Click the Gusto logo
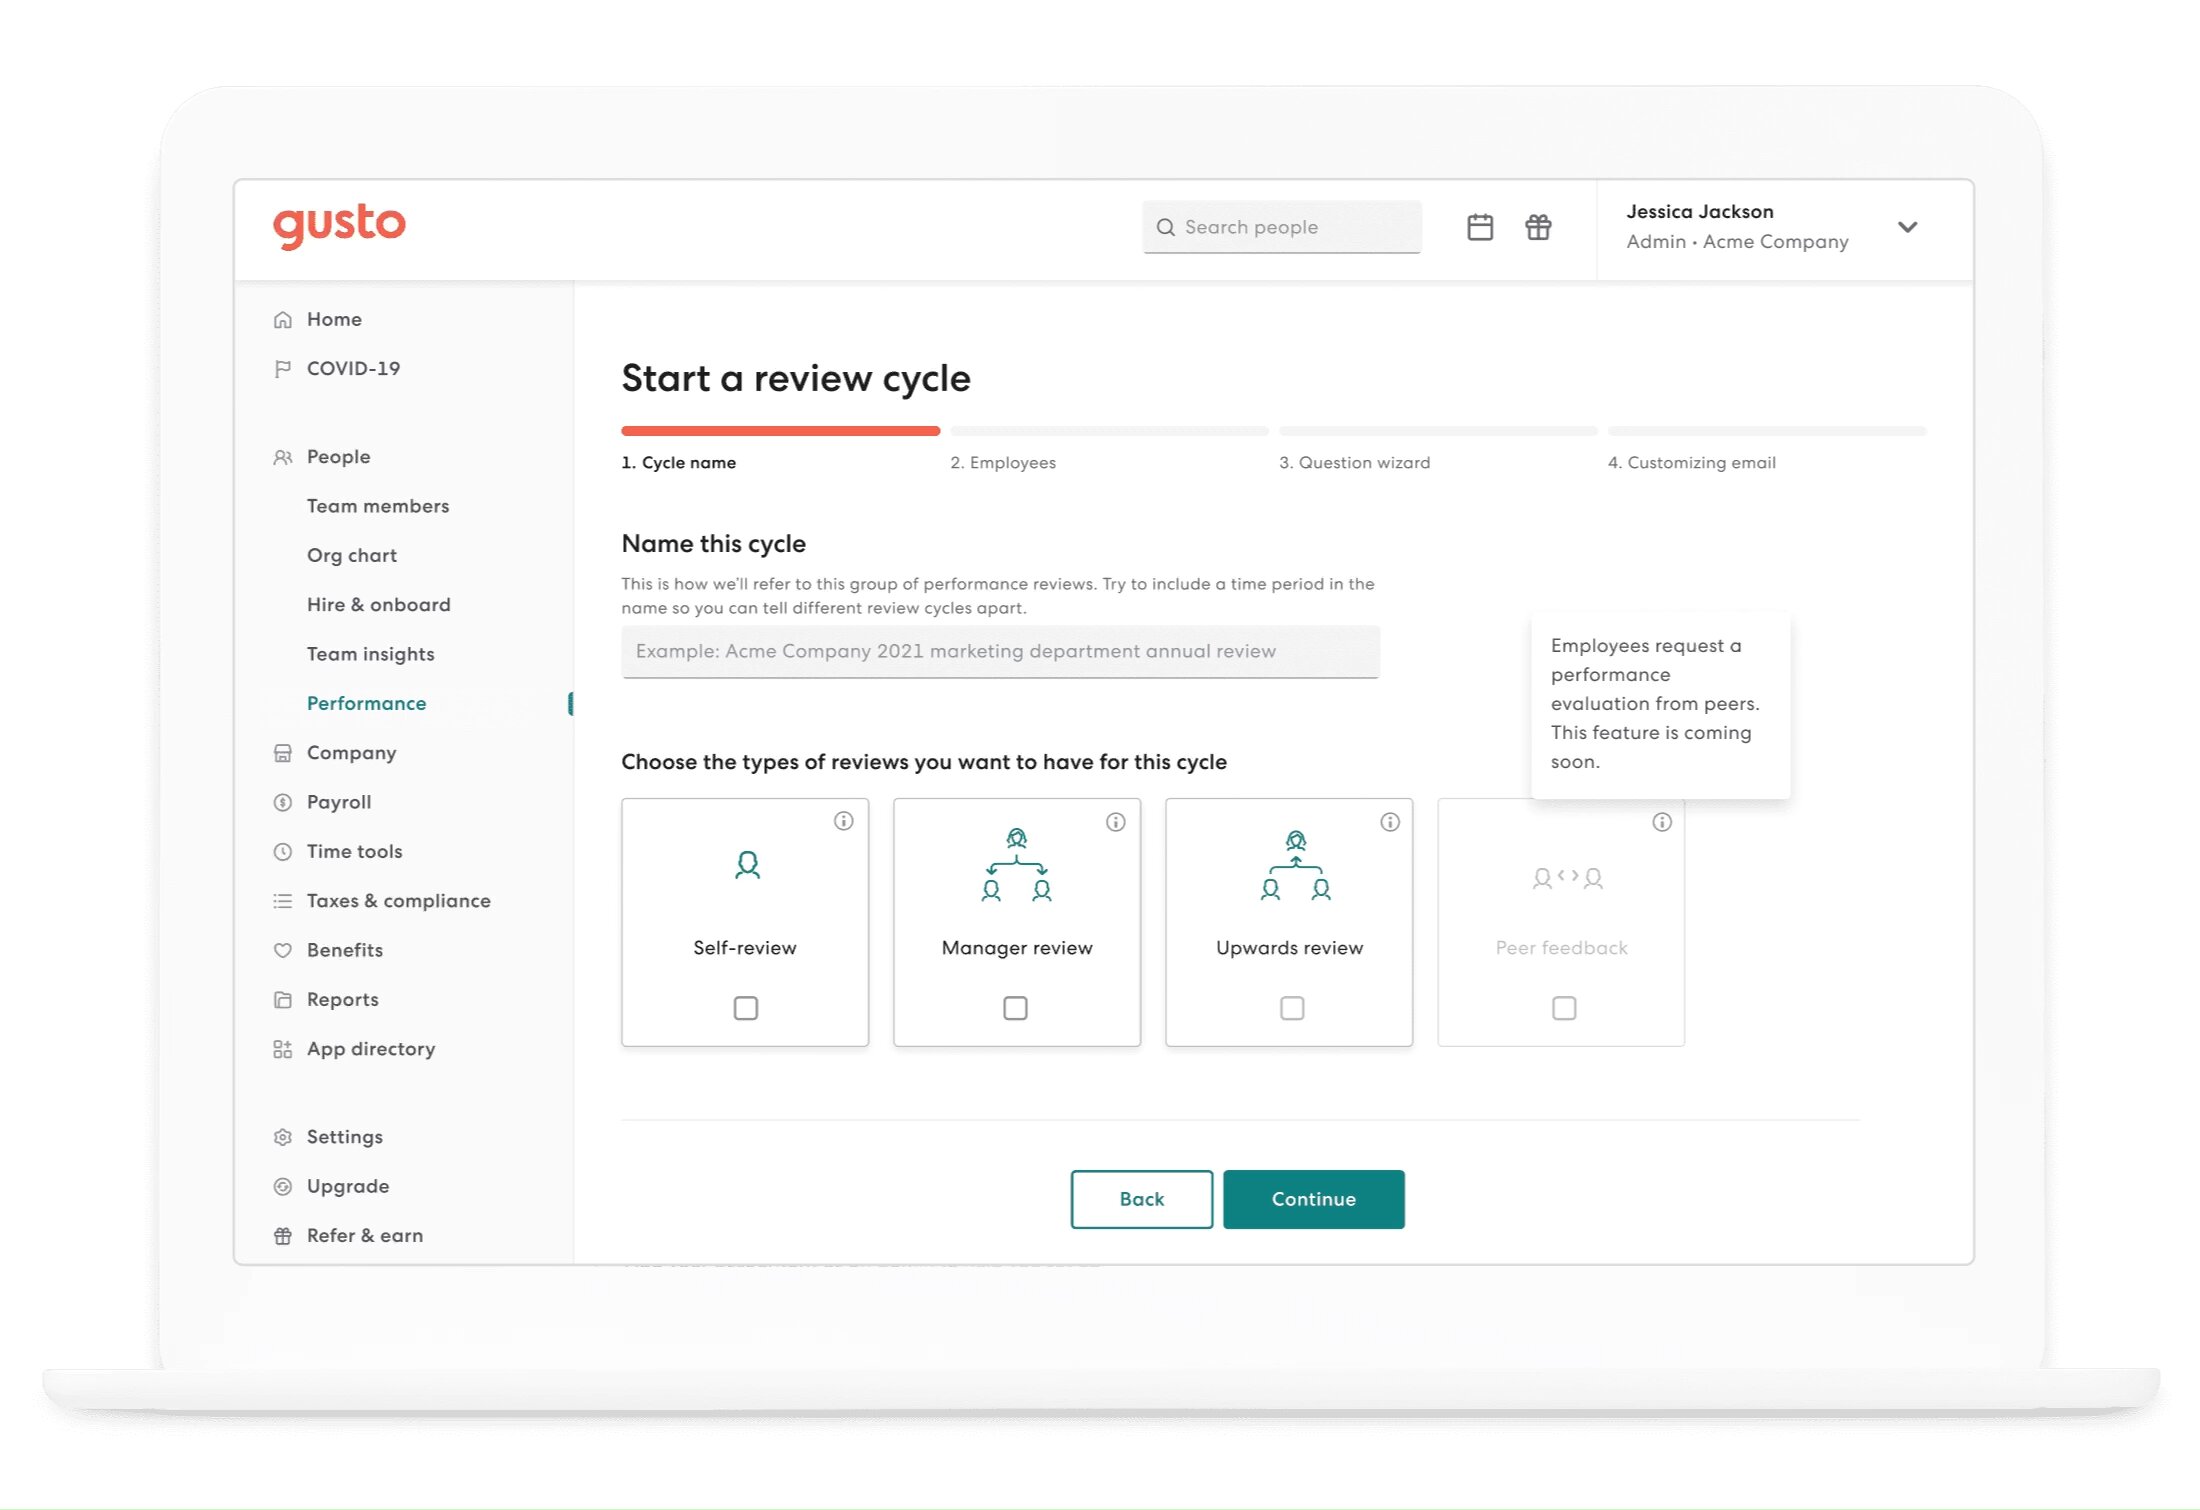This screenshot has width=2200, height=1510. click(x=340, y=225)
